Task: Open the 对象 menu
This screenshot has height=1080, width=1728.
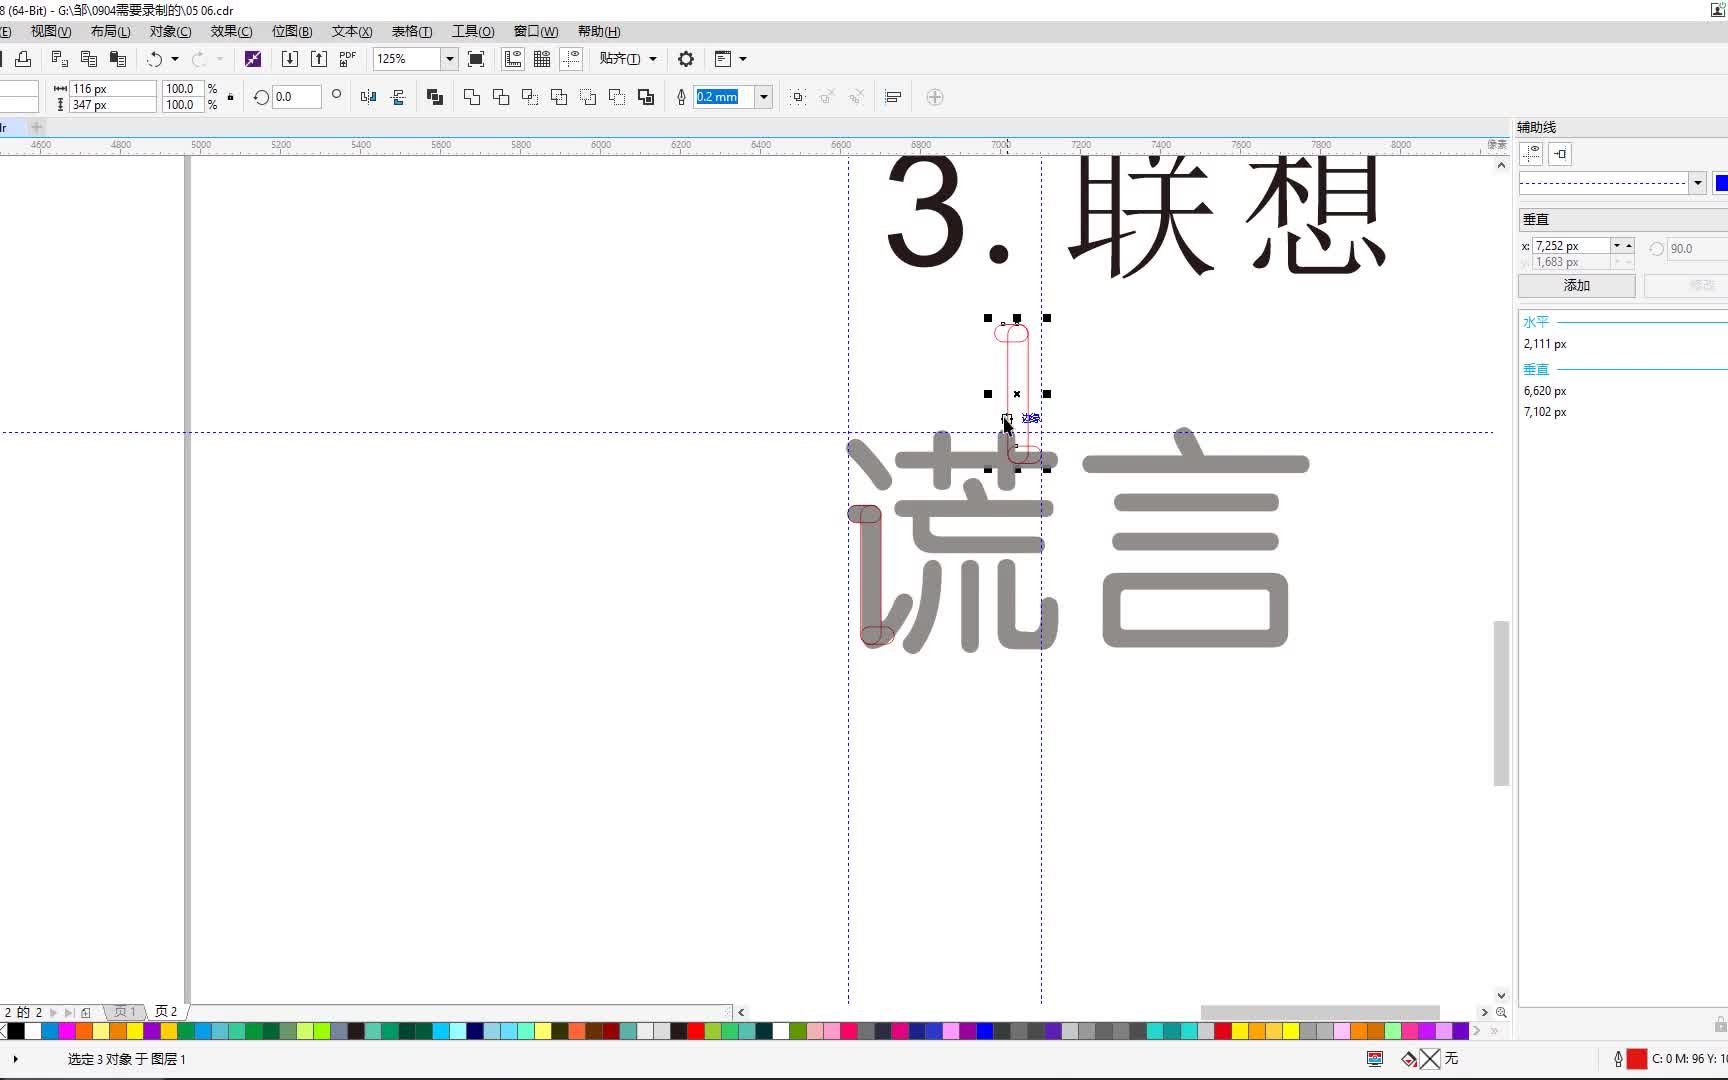Action: click(170, 32)
